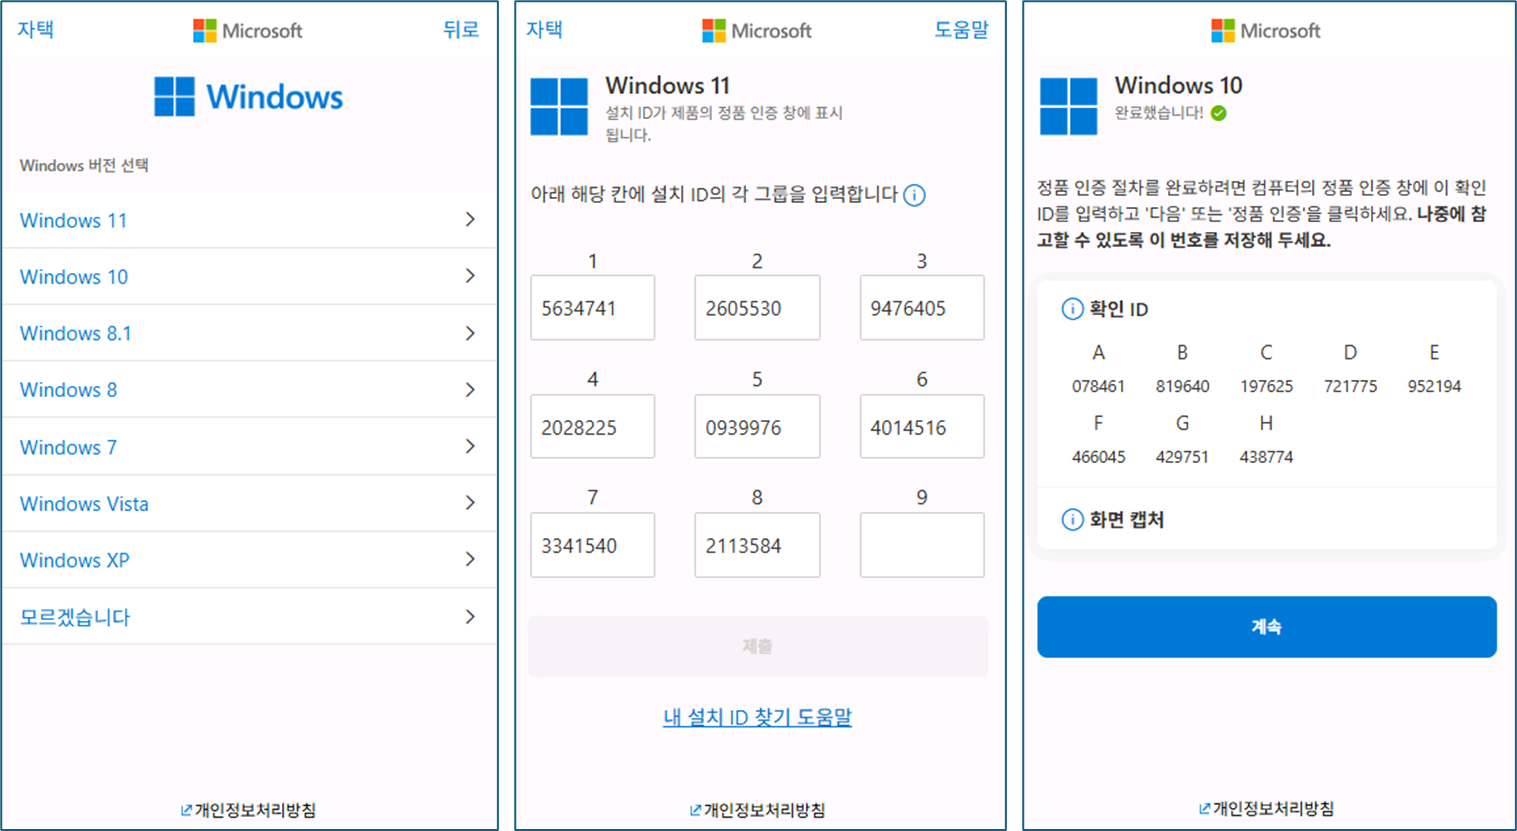This screenshot has height=831, width=1517.
Task: Choose Windows Vista entry
Action: (x=249, y=504)
